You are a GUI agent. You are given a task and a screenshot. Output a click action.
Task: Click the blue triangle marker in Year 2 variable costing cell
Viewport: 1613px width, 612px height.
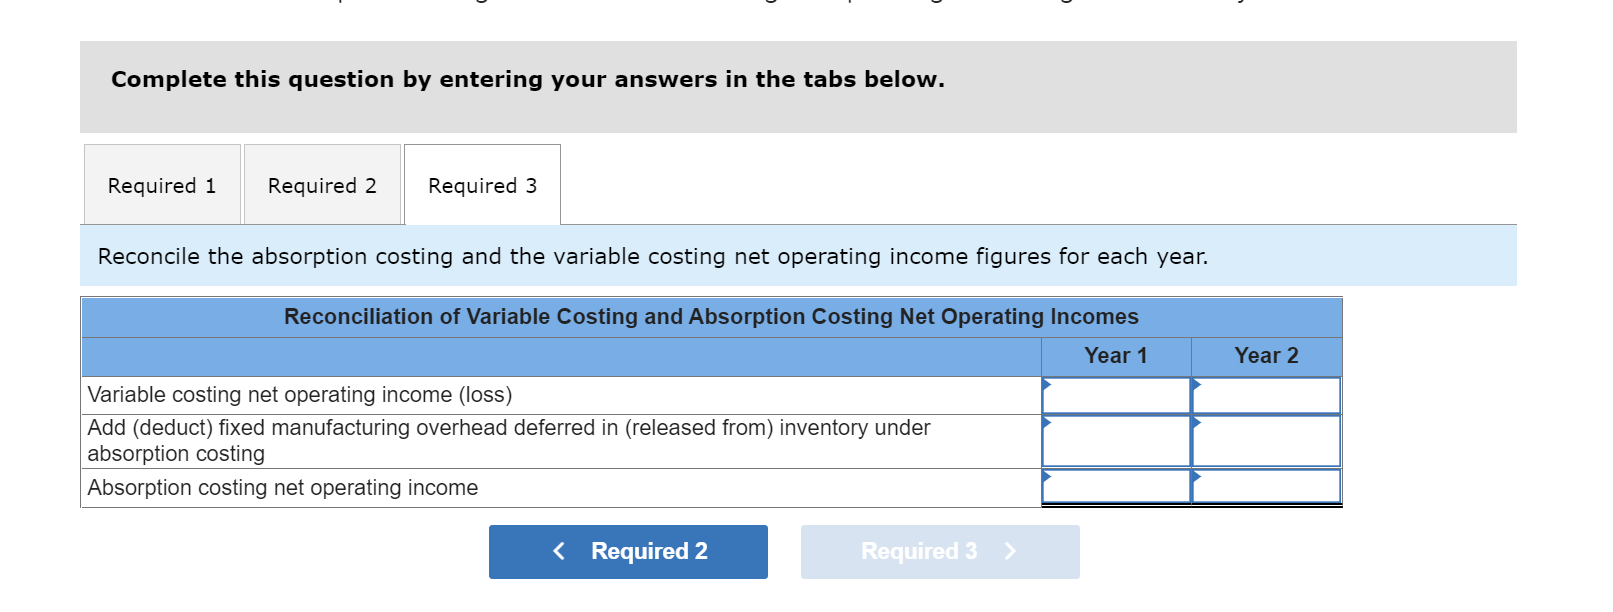click(1197, 384)
